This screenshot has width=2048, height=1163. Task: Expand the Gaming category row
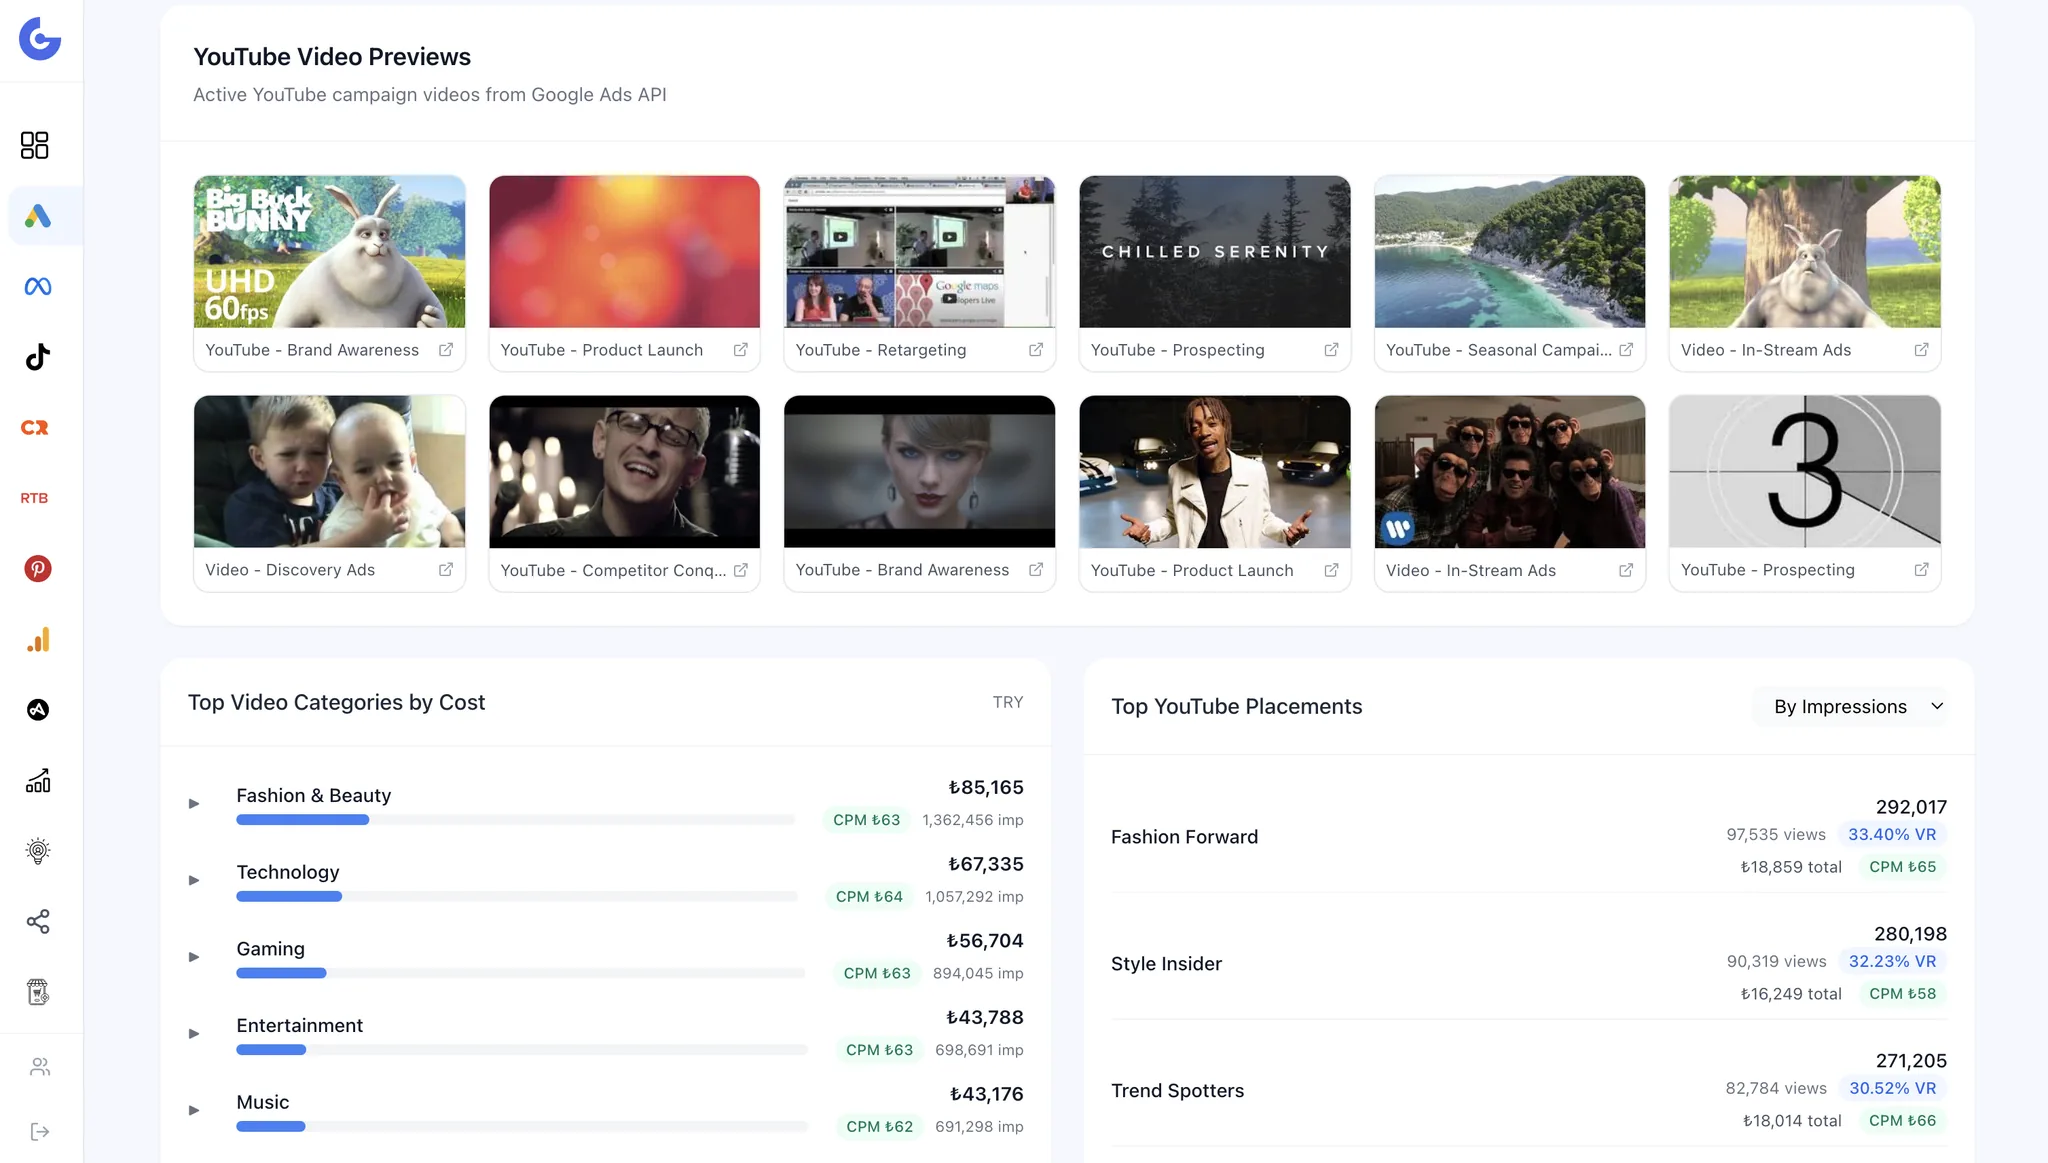[194, 957]
